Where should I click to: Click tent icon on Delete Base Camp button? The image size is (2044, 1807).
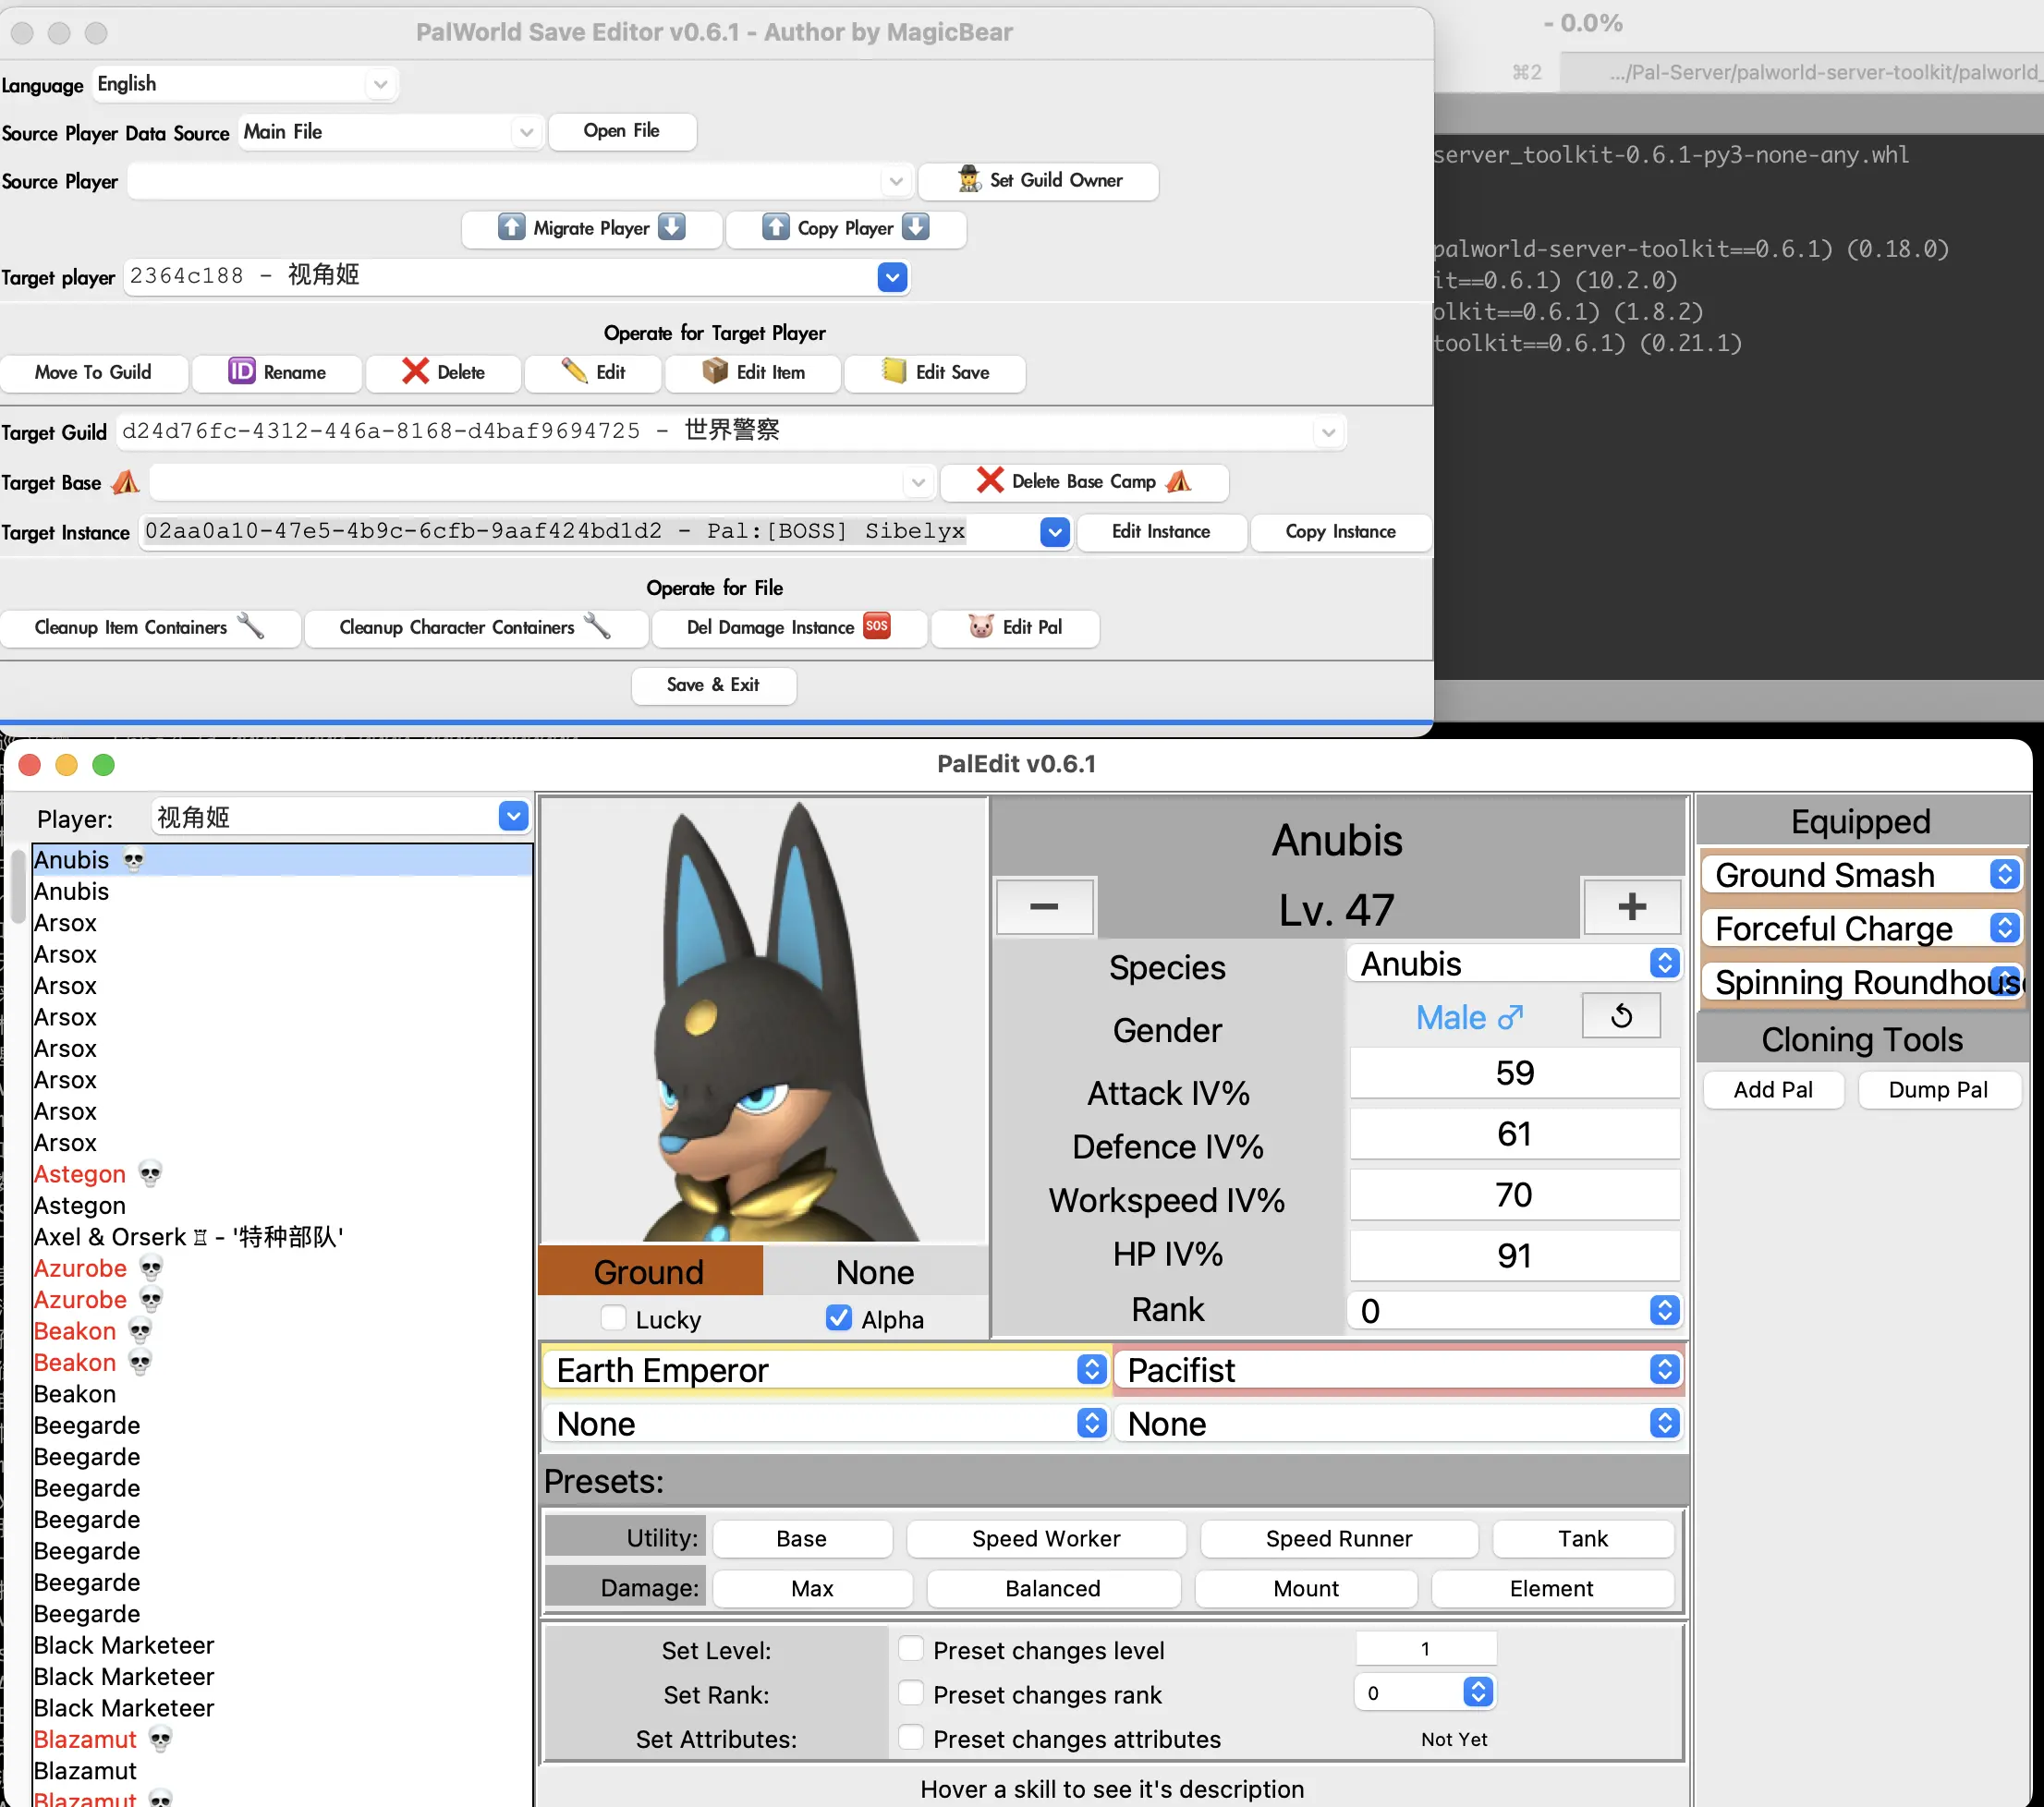point(1179,481)
